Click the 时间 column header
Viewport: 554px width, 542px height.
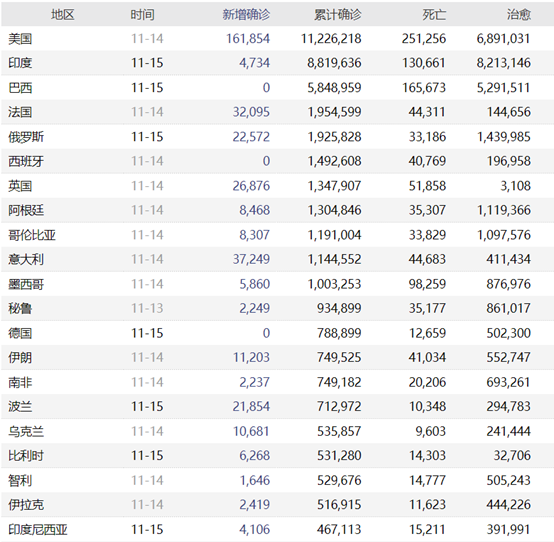(x=142, y=14)
